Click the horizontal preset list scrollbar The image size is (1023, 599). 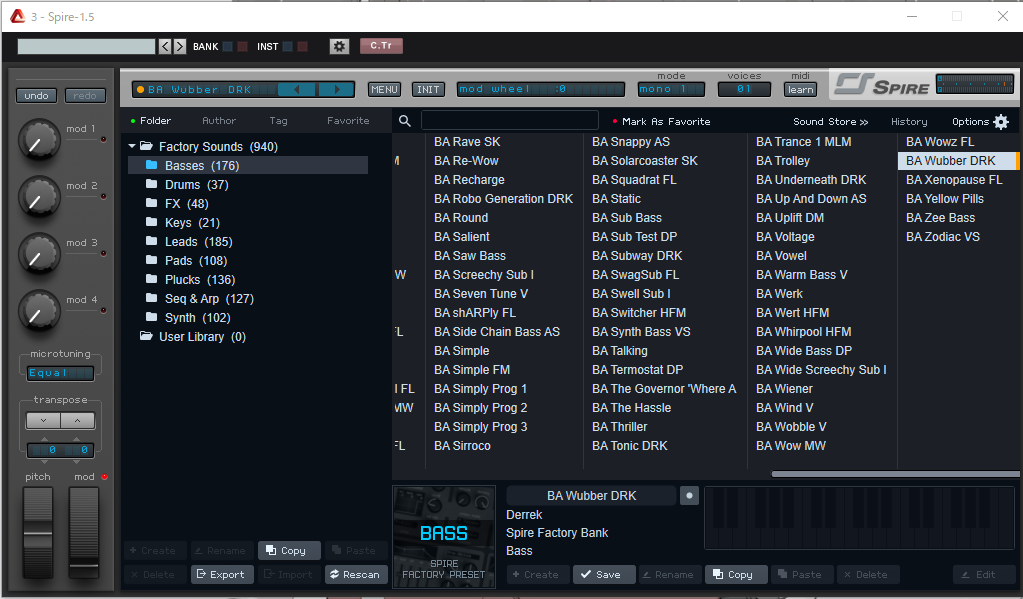click(895, 474)
